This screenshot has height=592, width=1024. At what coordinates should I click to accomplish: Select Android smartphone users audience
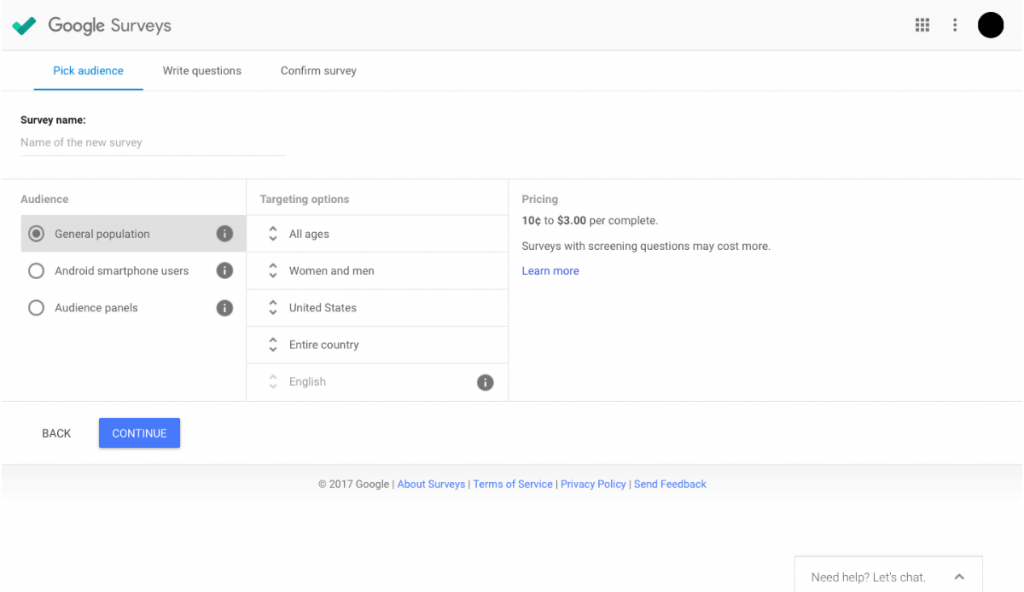tap(36, 270)
